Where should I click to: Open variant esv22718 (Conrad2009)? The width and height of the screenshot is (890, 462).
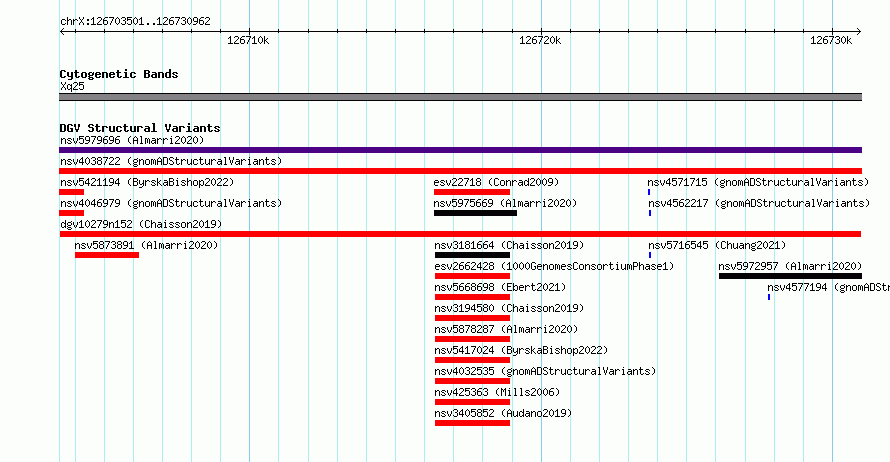[x=496, y=182]
